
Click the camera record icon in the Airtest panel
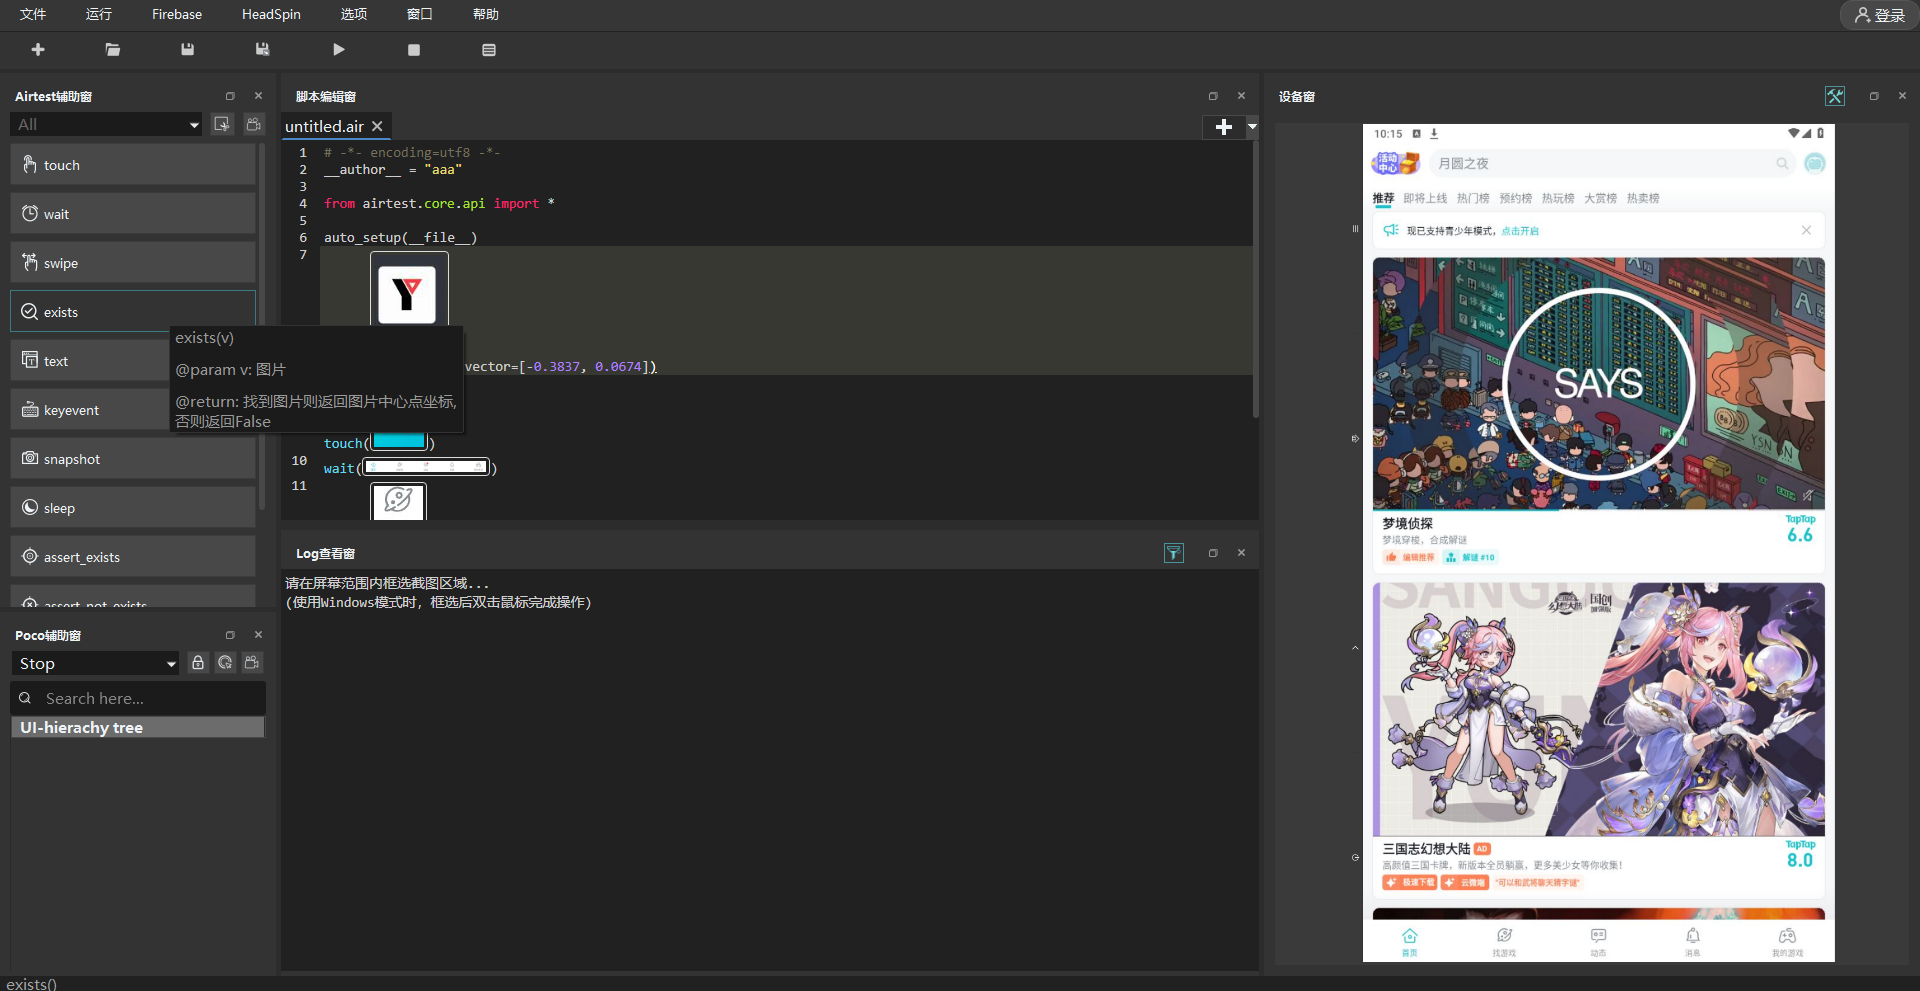pos(254,124)
